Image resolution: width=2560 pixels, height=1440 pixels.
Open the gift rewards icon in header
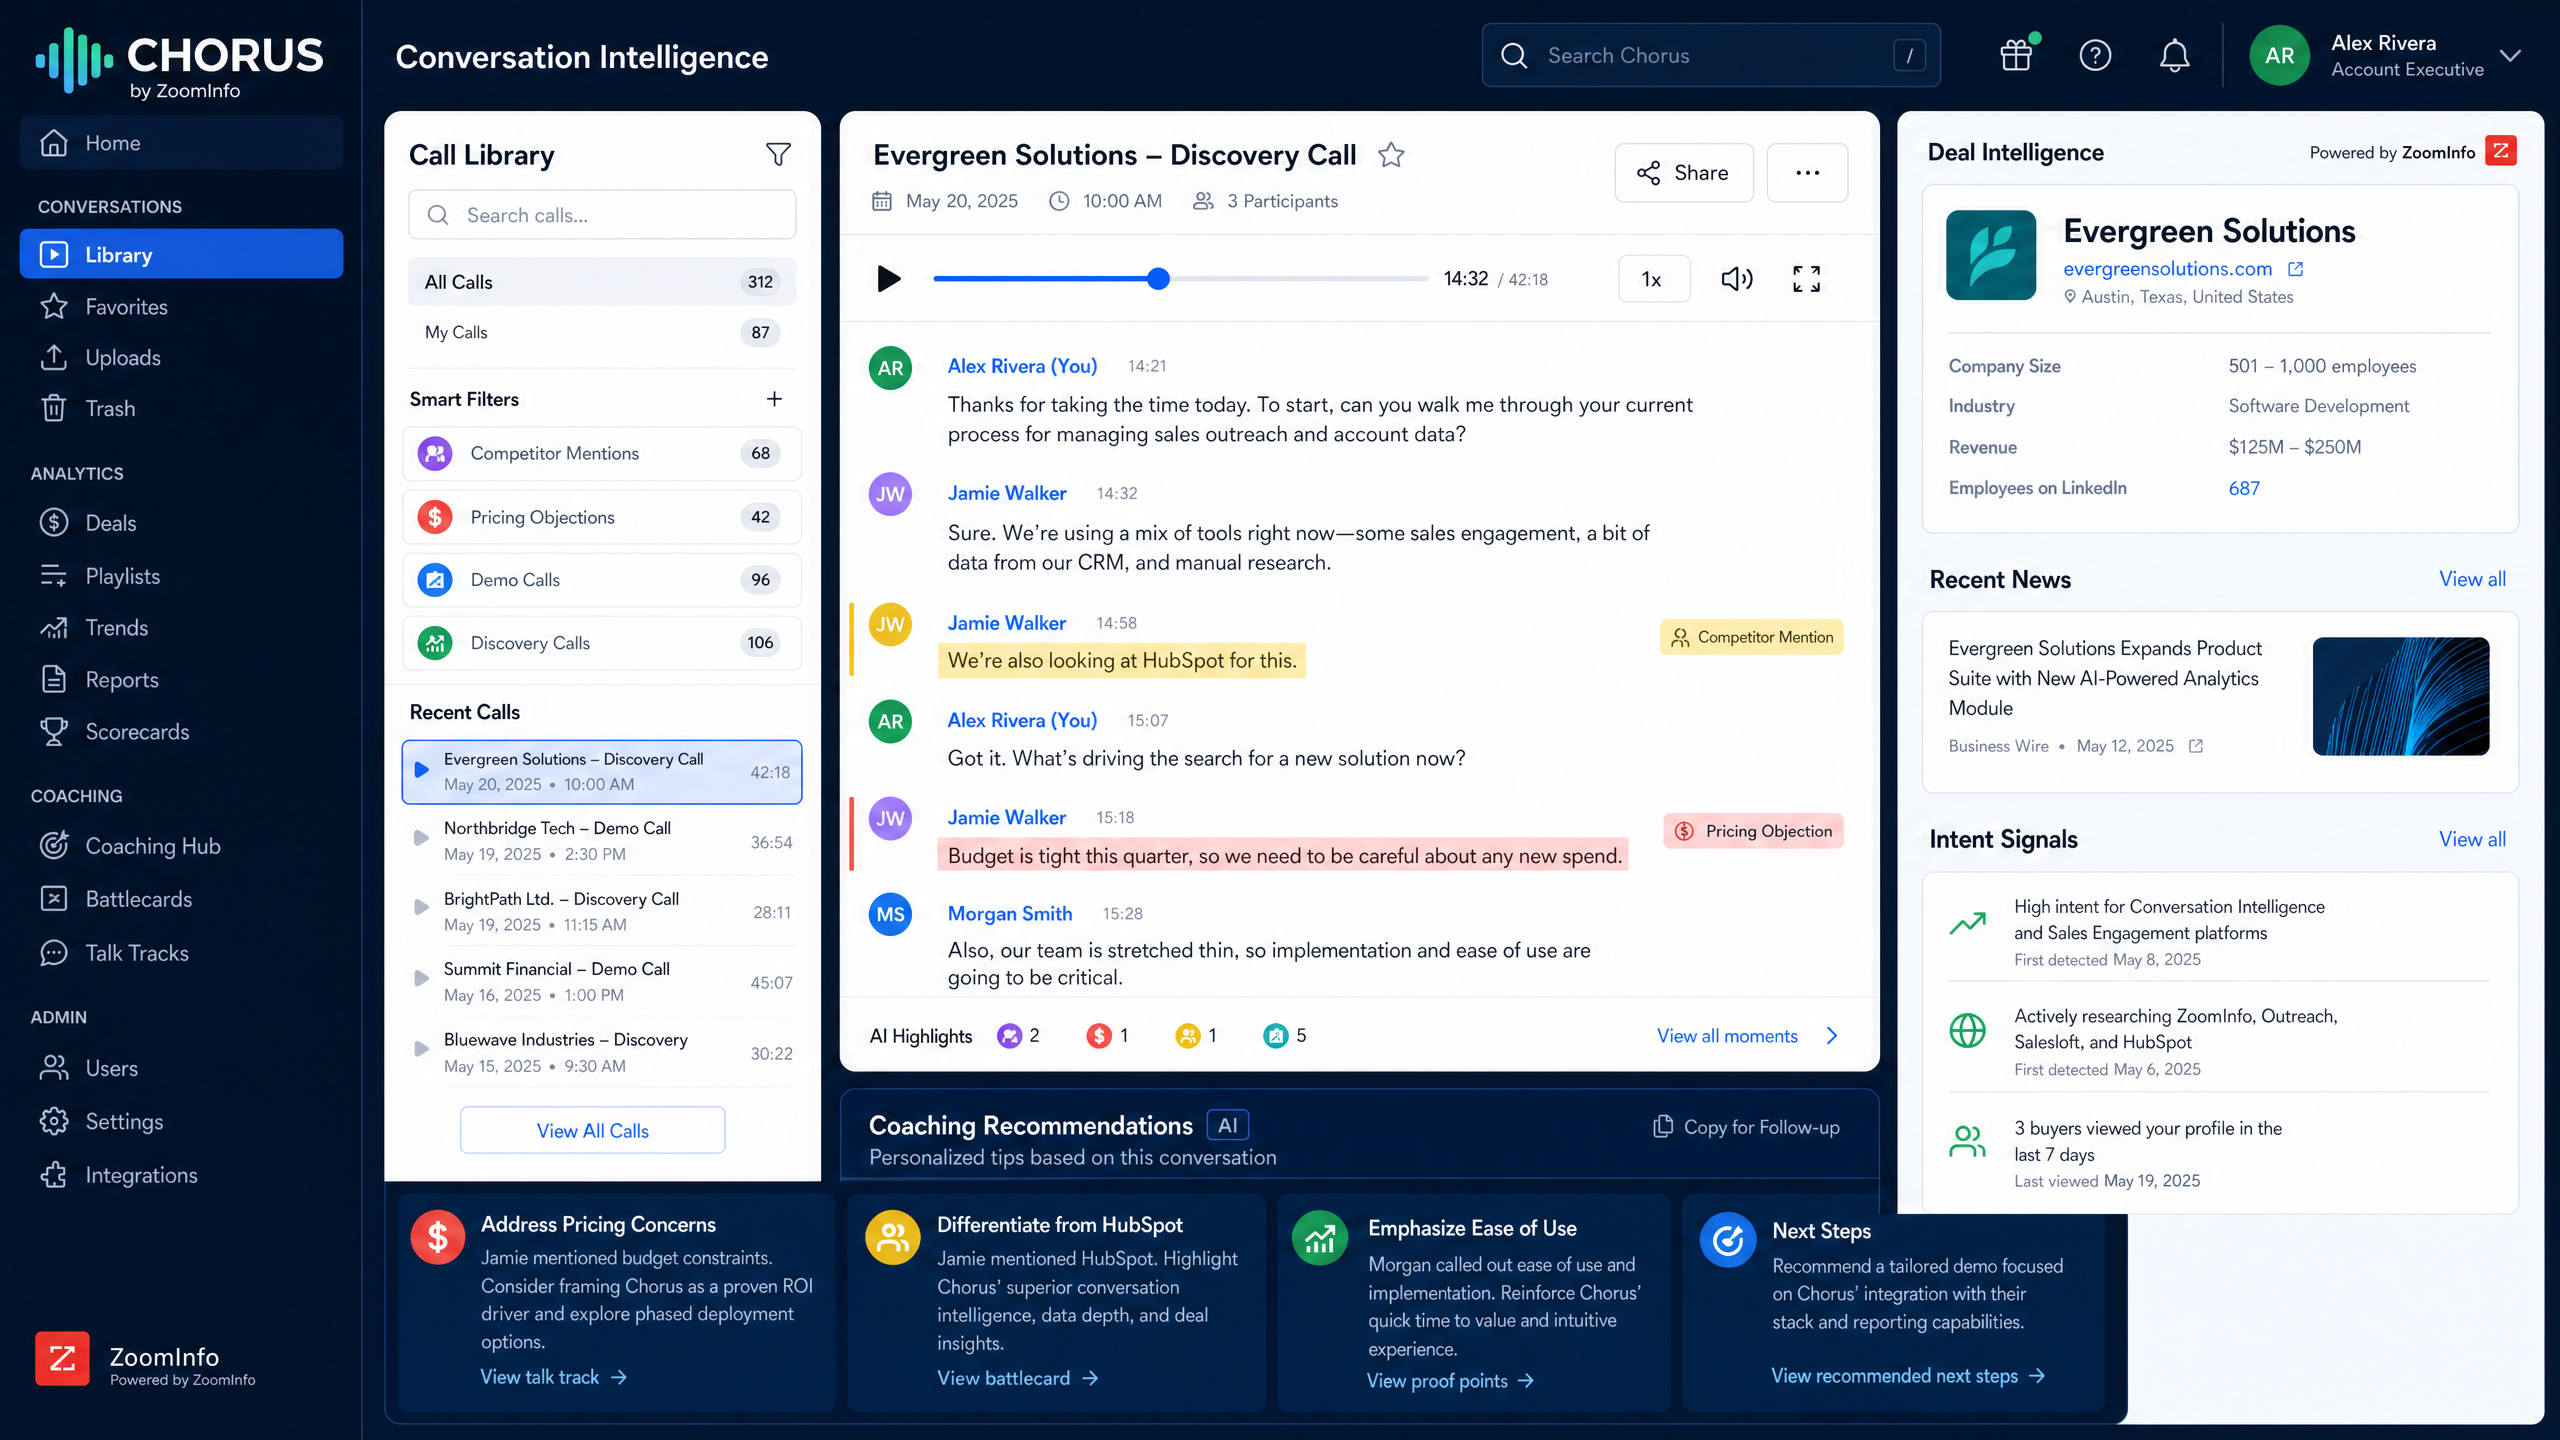tap(2016, 55)
